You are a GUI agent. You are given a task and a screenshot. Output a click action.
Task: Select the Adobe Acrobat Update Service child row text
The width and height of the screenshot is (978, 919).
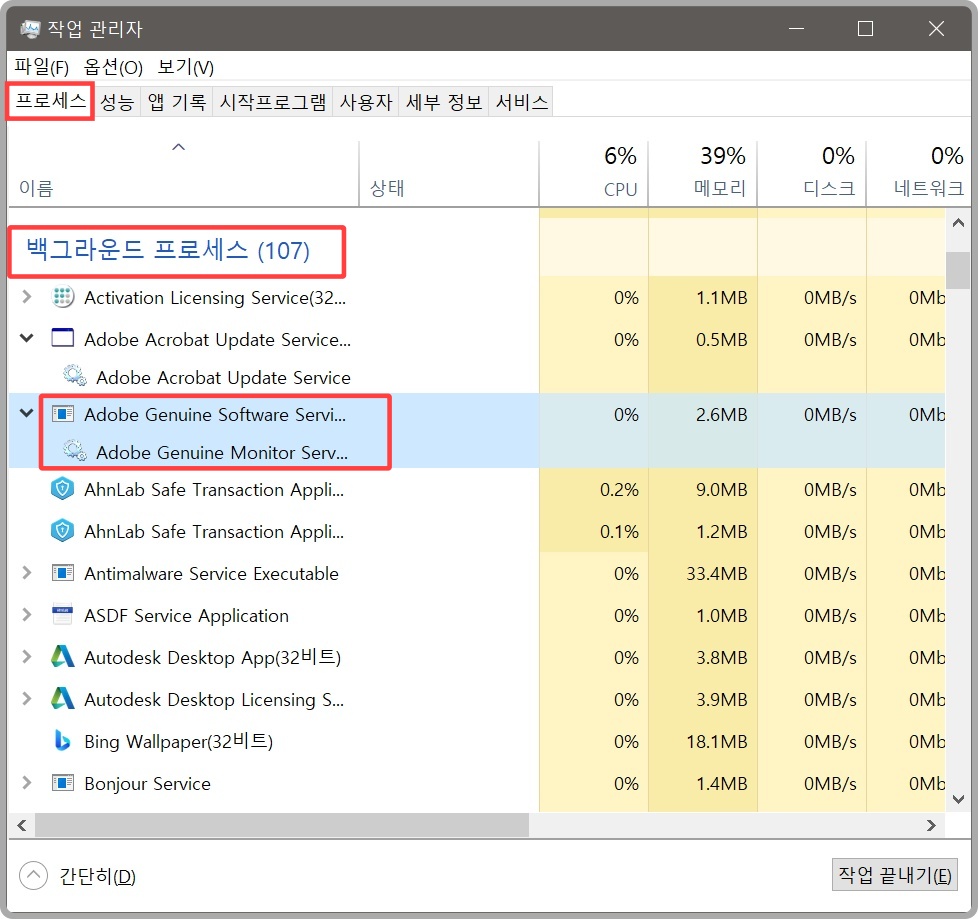tap(223, 377)
